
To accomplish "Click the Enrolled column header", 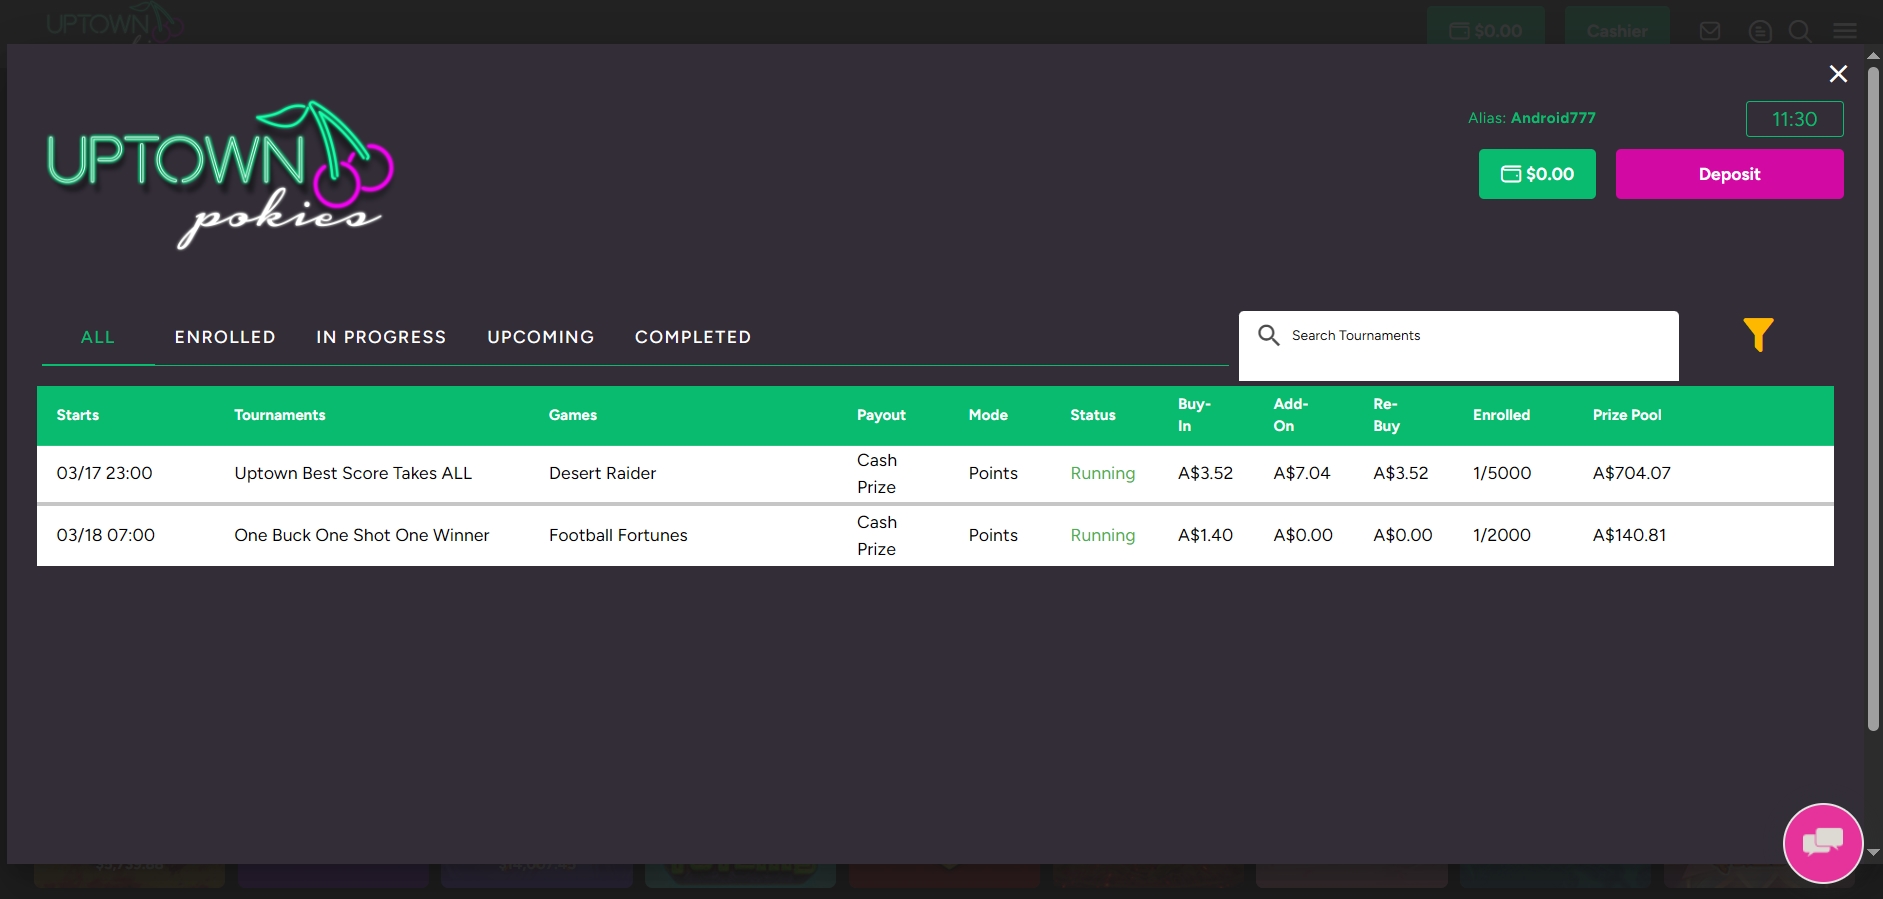I will pos(1500,415).
